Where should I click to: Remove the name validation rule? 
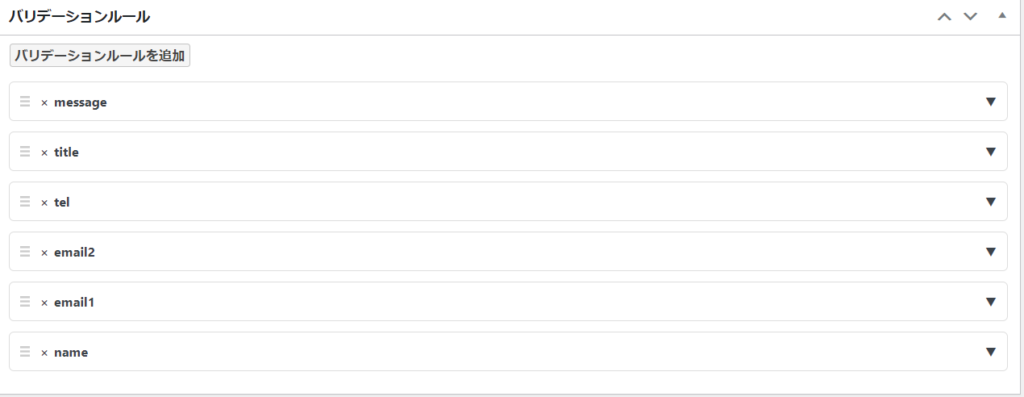click(x=44, y=353)
